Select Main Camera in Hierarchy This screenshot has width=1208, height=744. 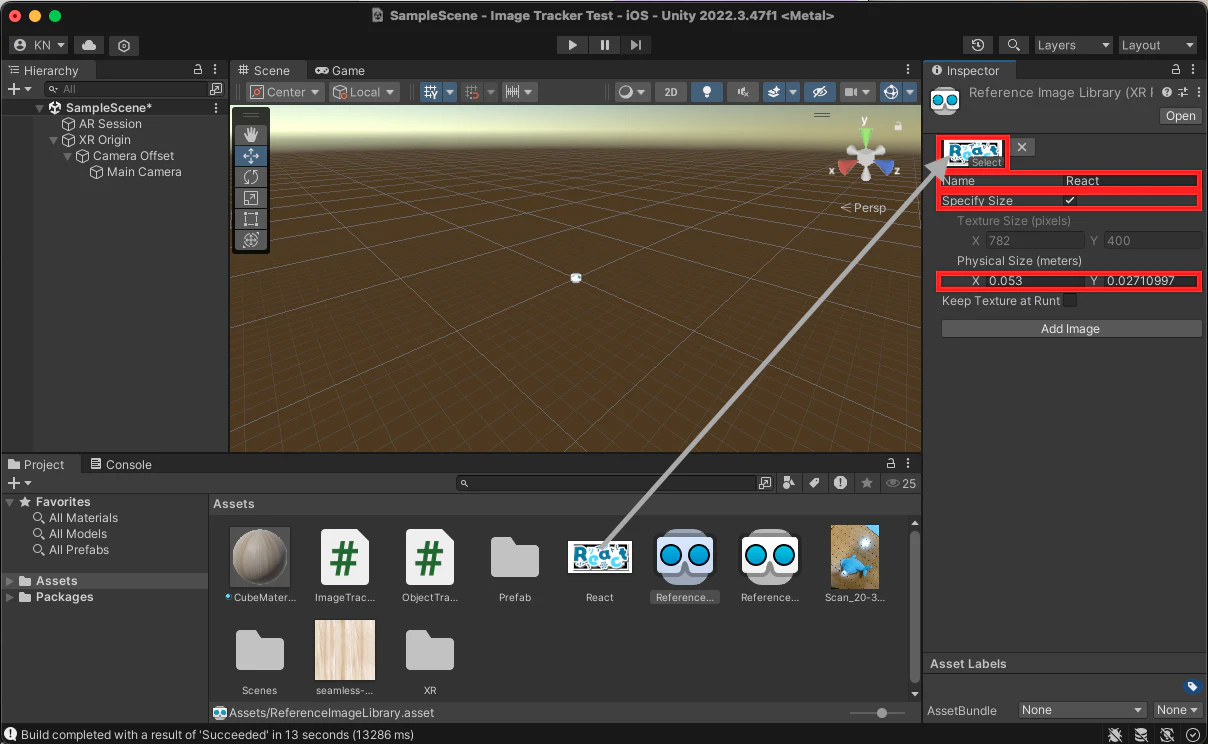pyautogui.click(x=144, y=172)
